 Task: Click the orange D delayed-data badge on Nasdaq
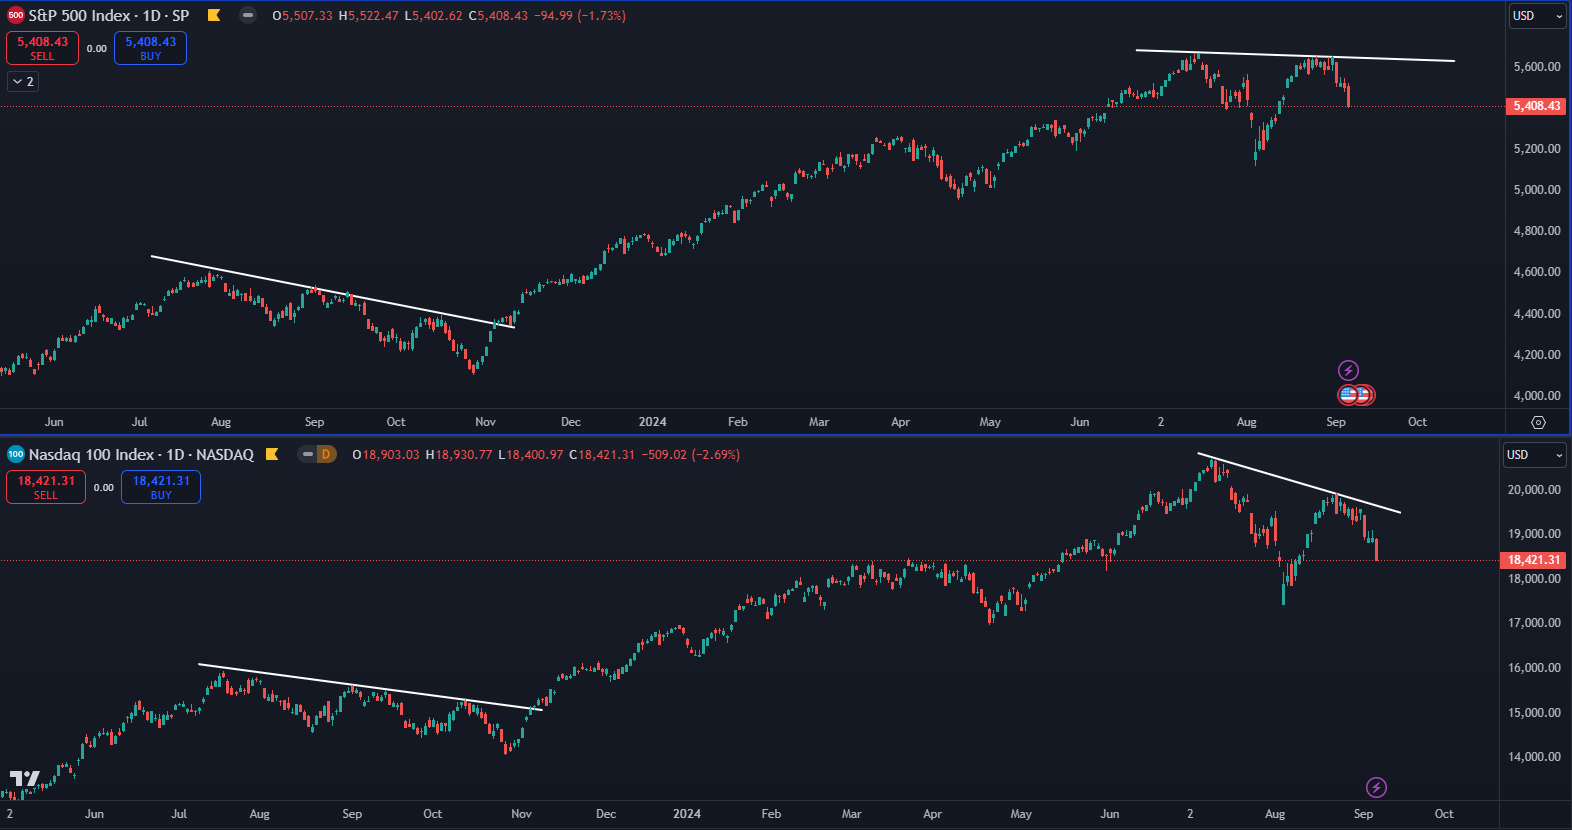[x=326, y=454]
